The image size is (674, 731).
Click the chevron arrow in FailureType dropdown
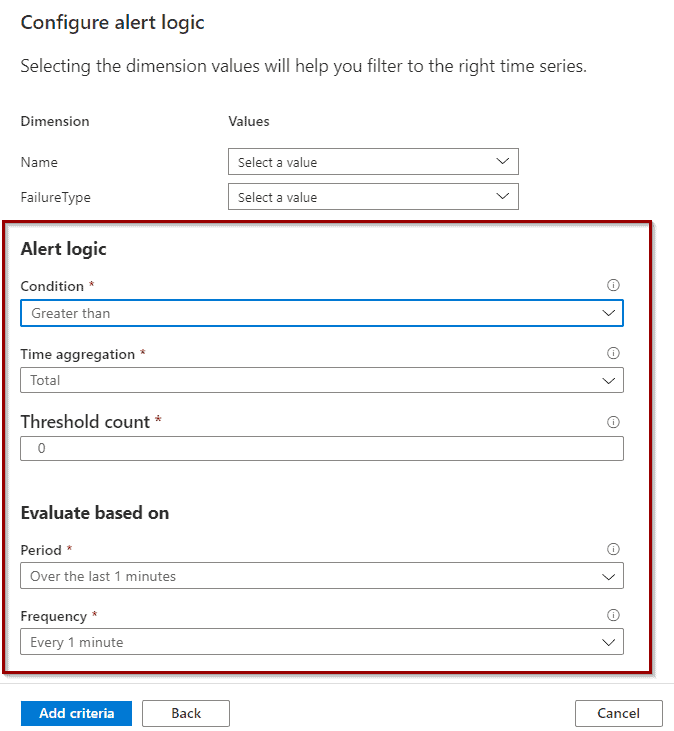click(x=502, y=196)
